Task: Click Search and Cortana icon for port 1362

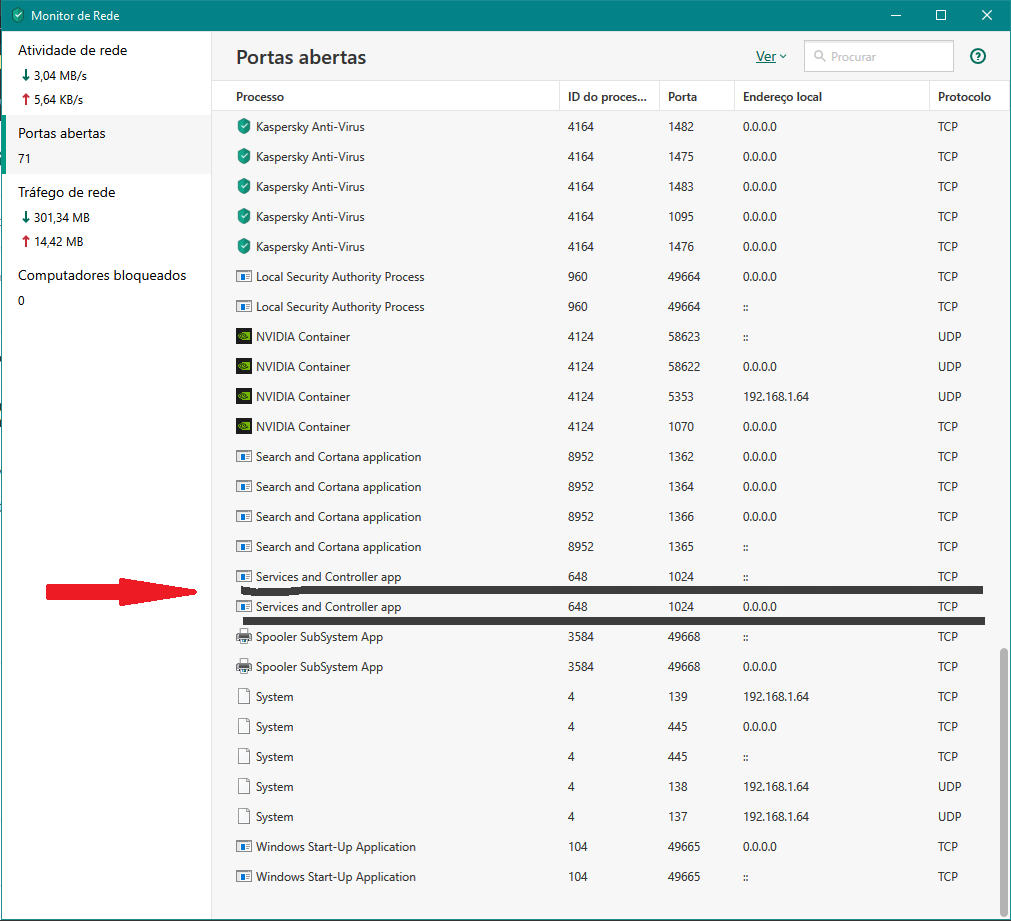Action: coord(243,457)
